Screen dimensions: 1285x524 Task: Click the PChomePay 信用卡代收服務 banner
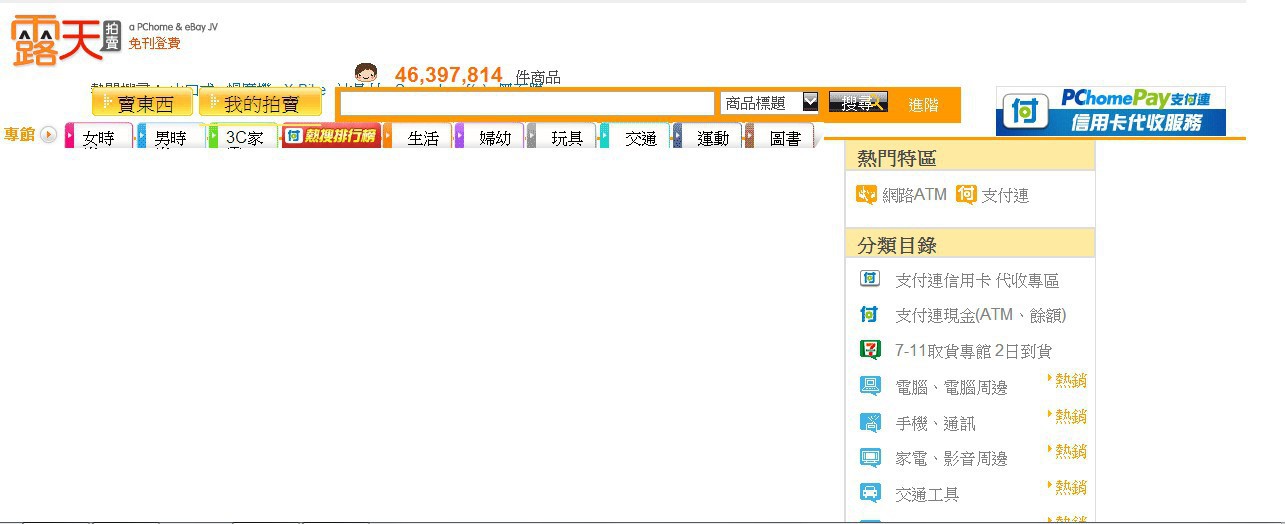click(1110, 110)
